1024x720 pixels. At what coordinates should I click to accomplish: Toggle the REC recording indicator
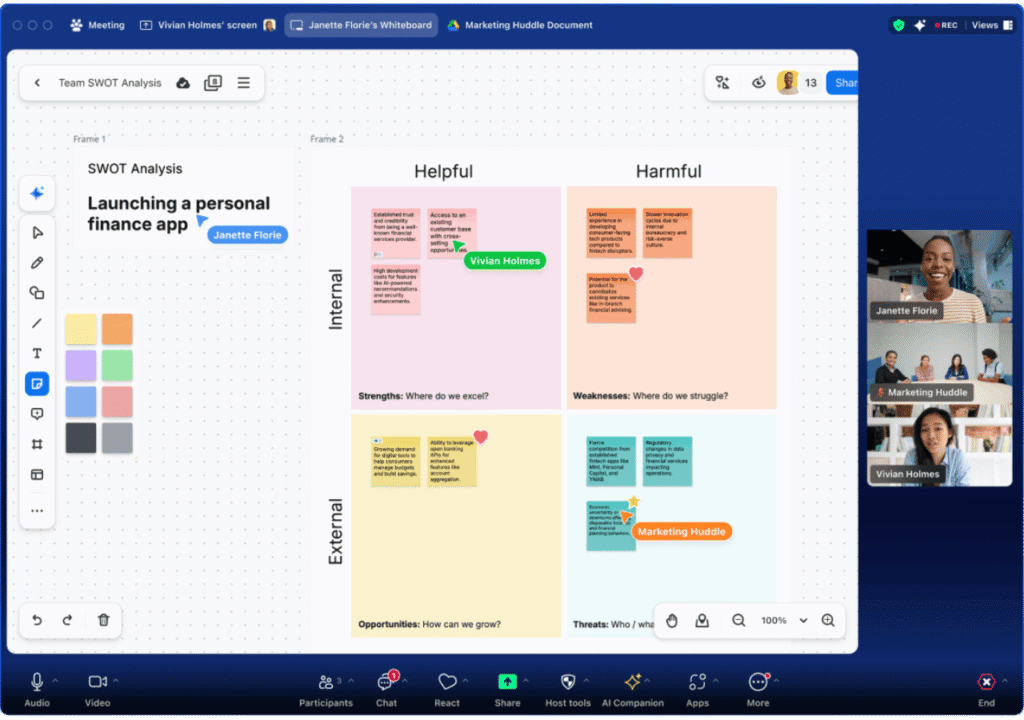[946, 25]
